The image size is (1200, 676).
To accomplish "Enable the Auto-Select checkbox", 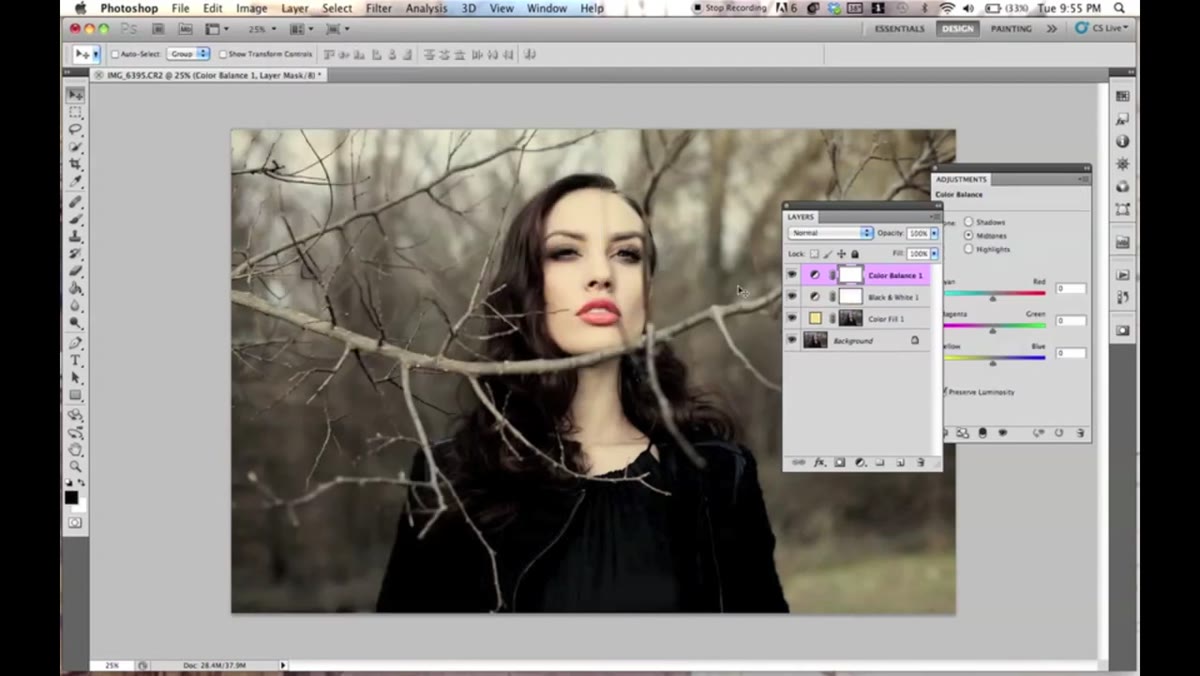I will (x=115, y=54).
